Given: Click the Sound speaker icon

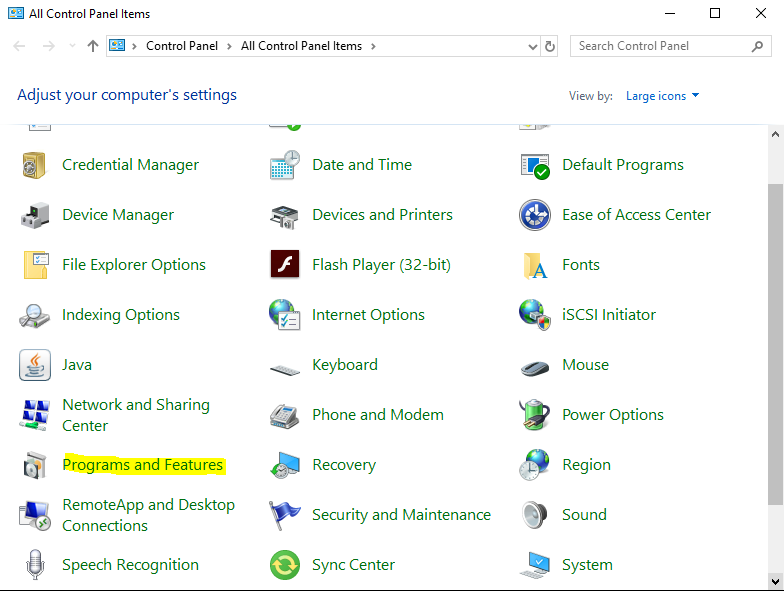Looking at the screenshot, I should pyautogui.click(x=535, y=515).
